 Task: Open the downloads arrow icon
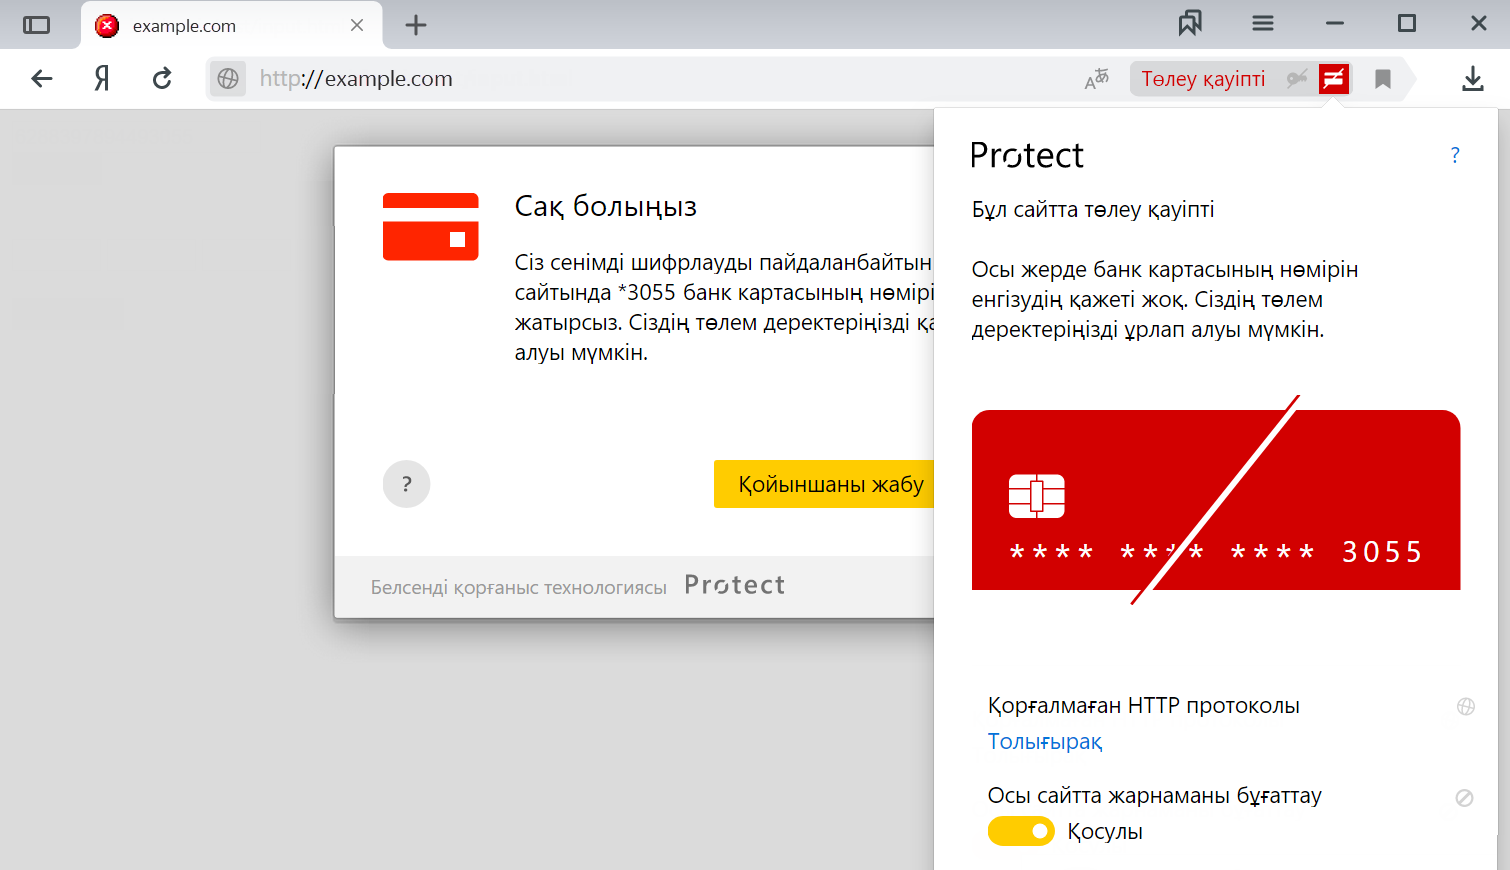1473,79
